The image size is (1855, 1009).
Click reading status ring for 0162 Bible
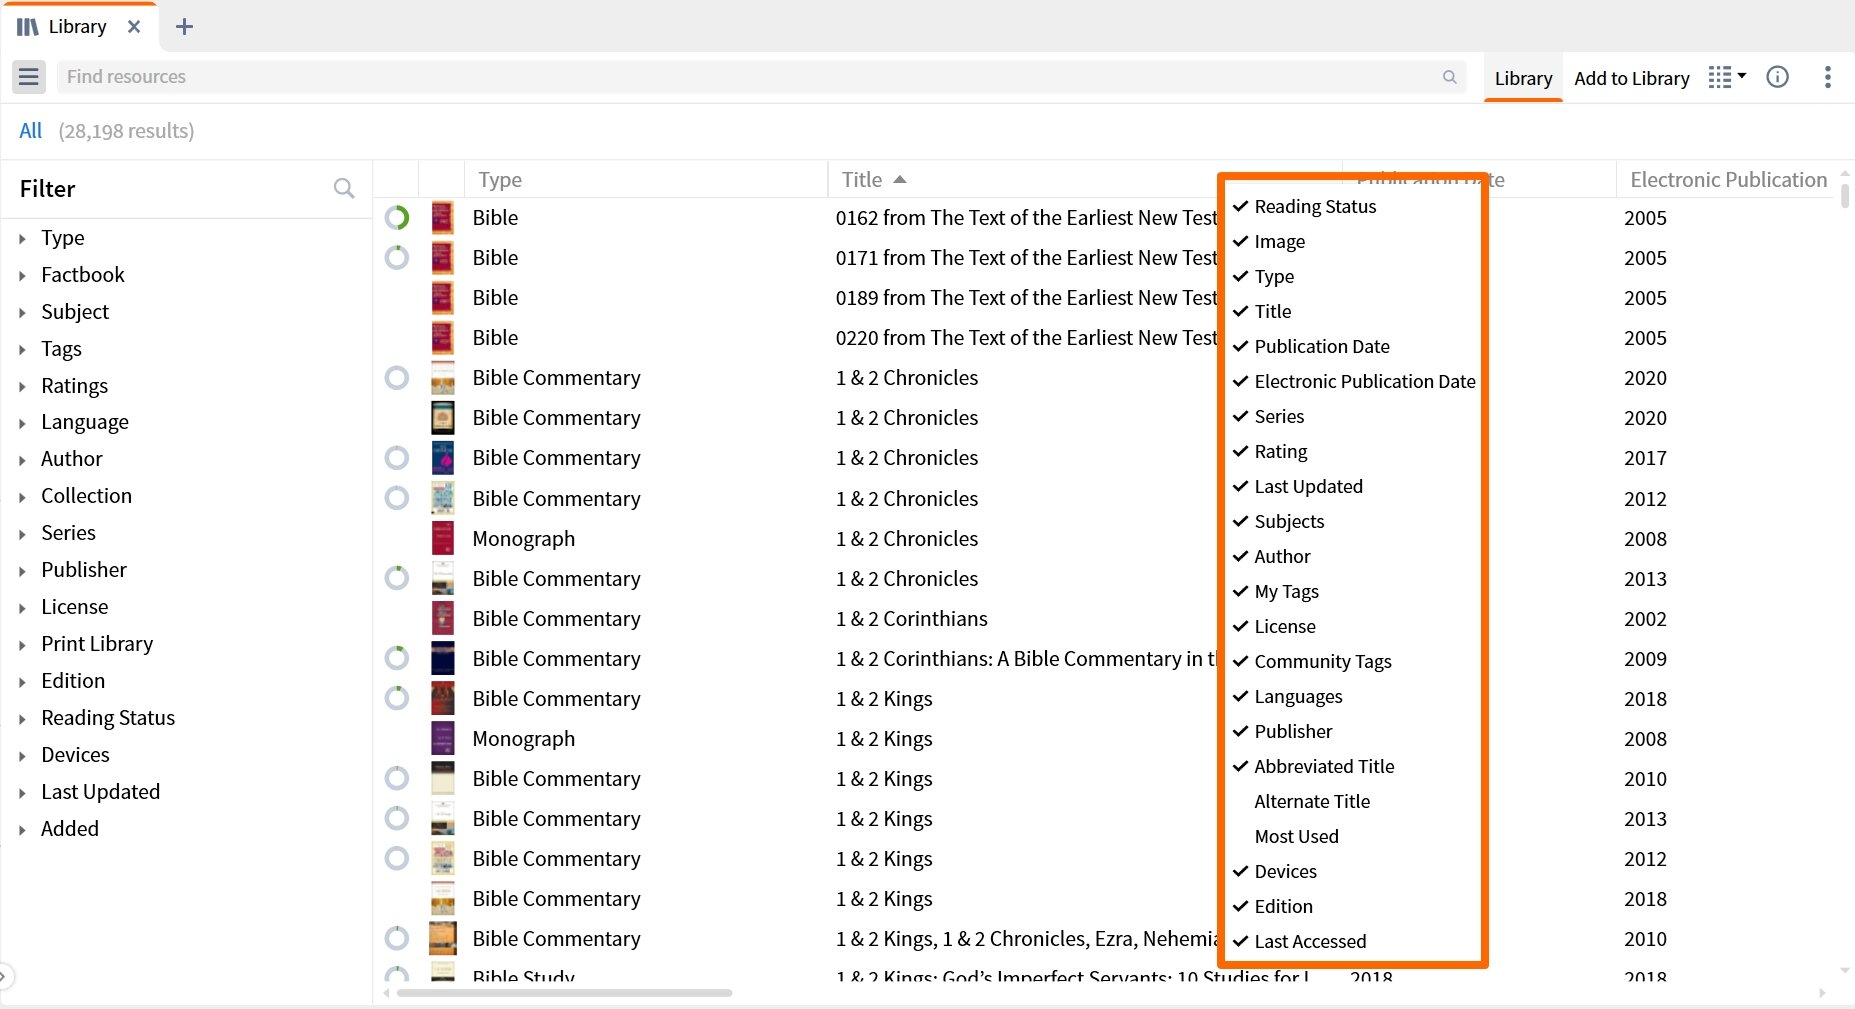point(397,217)
